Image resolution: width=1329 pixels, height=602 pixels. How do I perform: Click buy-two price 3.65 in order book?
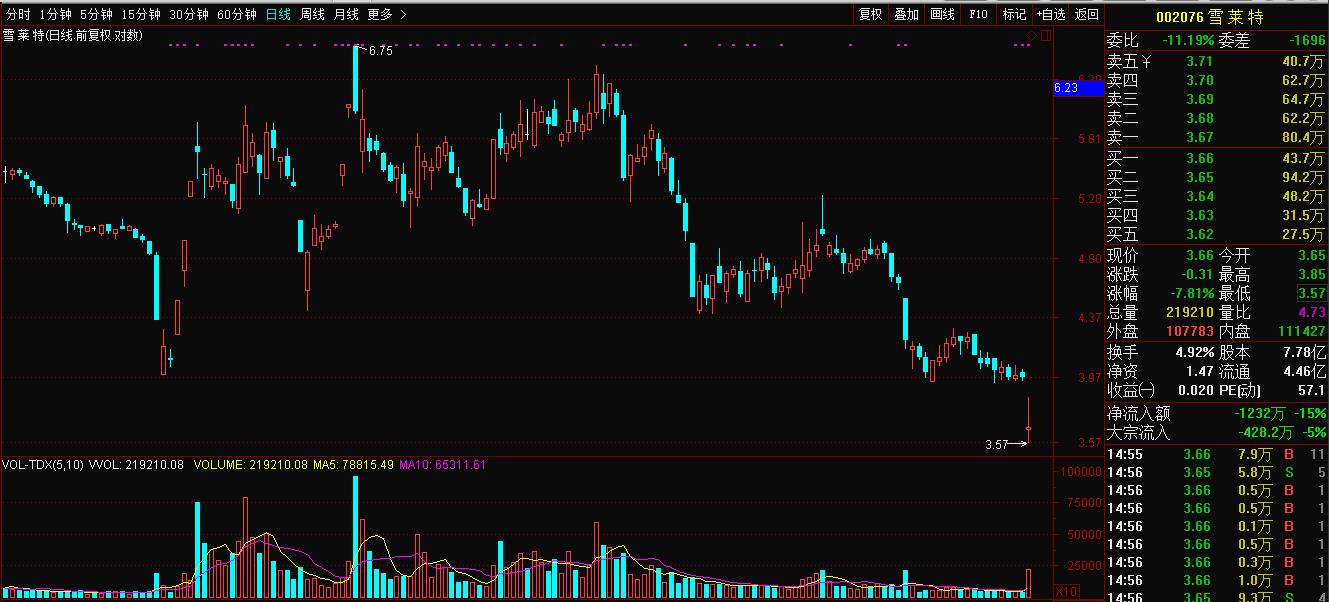(x=1199, y=177)
